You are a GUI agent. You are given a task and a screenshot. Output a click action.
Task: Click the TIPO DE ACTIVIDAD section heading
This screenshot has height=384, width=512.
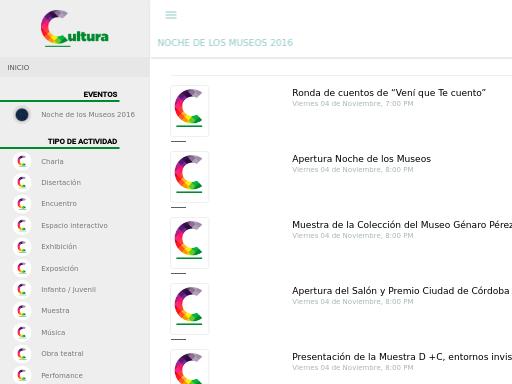(x=82, y=141)
